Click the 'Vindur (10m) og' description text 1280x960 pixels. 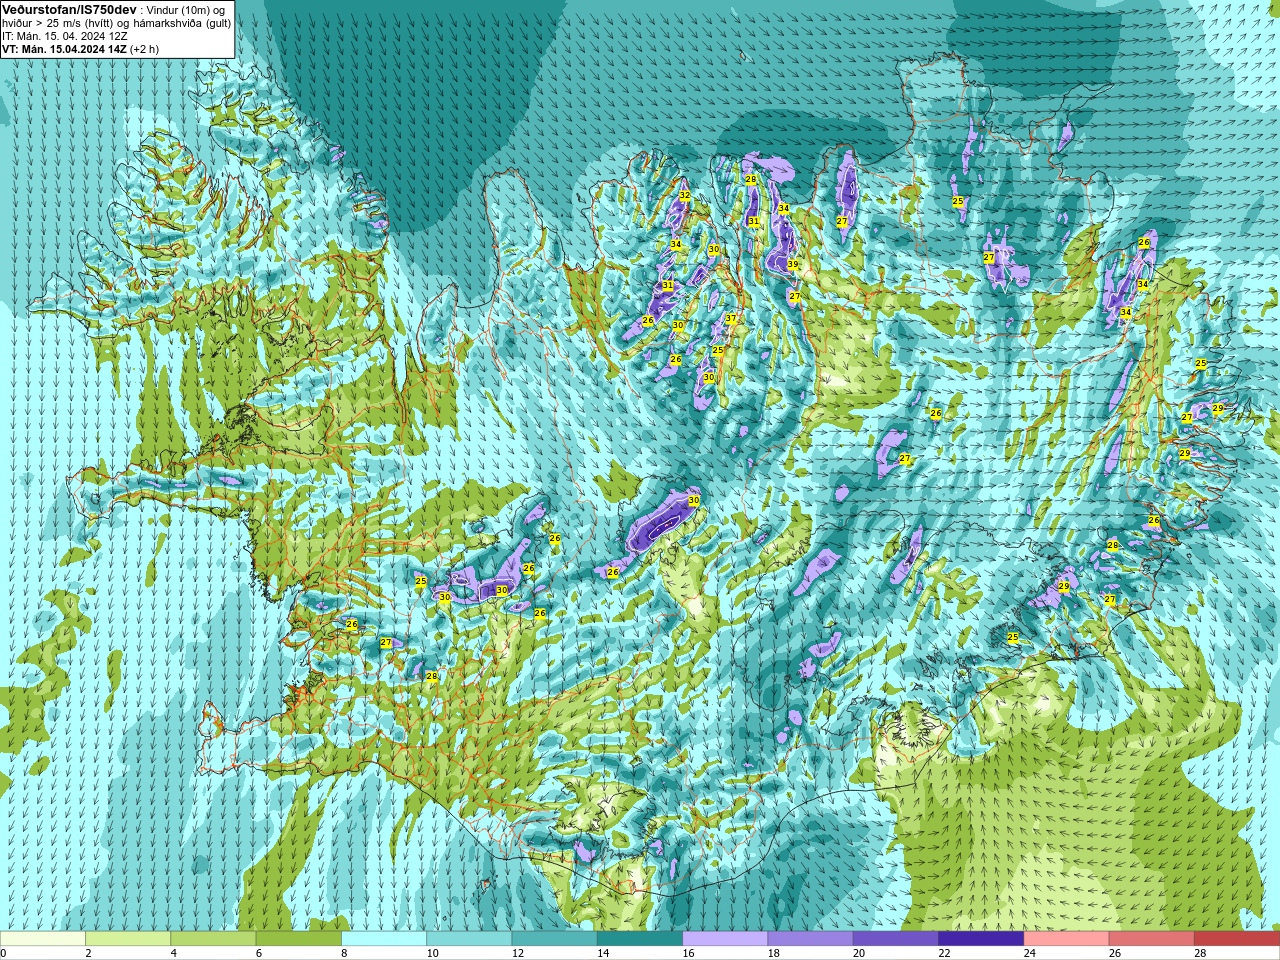[186, 10]
